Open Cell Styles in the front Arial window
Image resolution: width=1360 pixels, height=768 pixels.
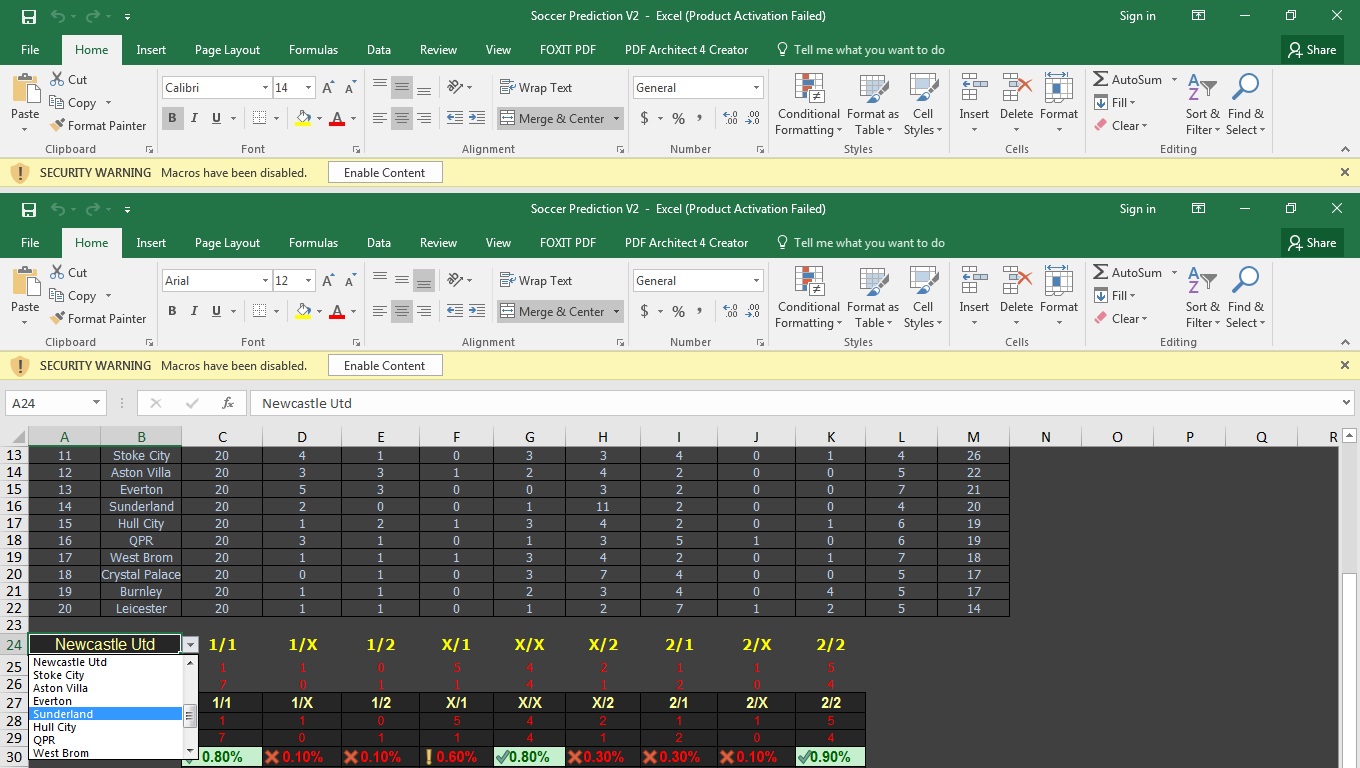(x=923, y=297)
